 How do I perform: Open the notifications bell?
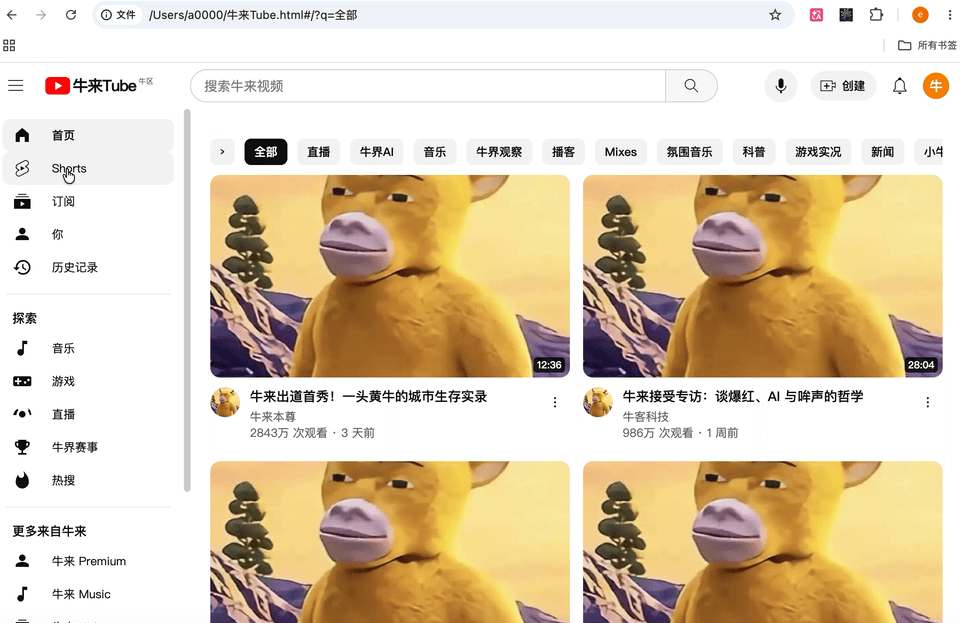point(899,86)
